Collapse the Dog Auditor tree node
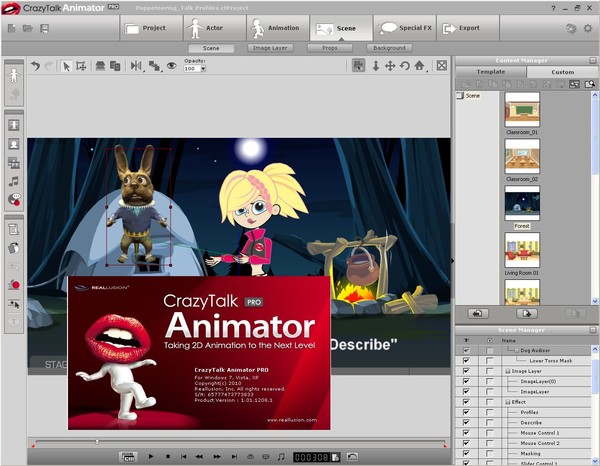 point(516,350)
